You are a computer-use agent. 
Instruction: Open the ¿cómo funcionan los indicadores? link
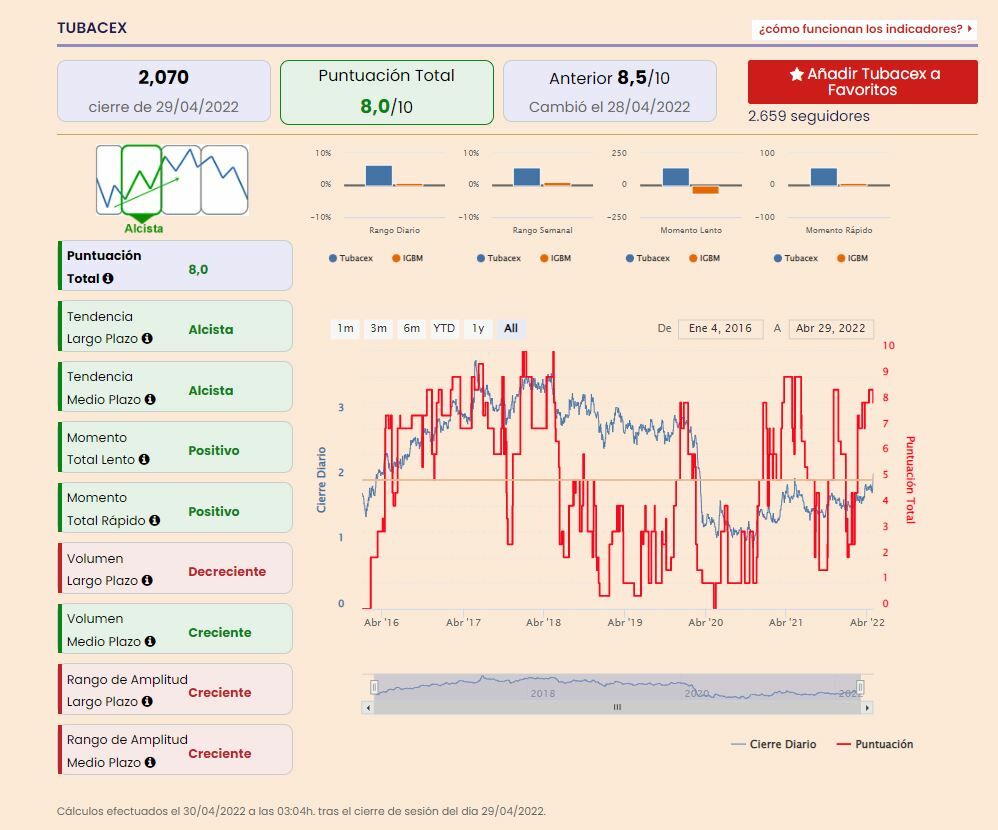pos(864,29)
